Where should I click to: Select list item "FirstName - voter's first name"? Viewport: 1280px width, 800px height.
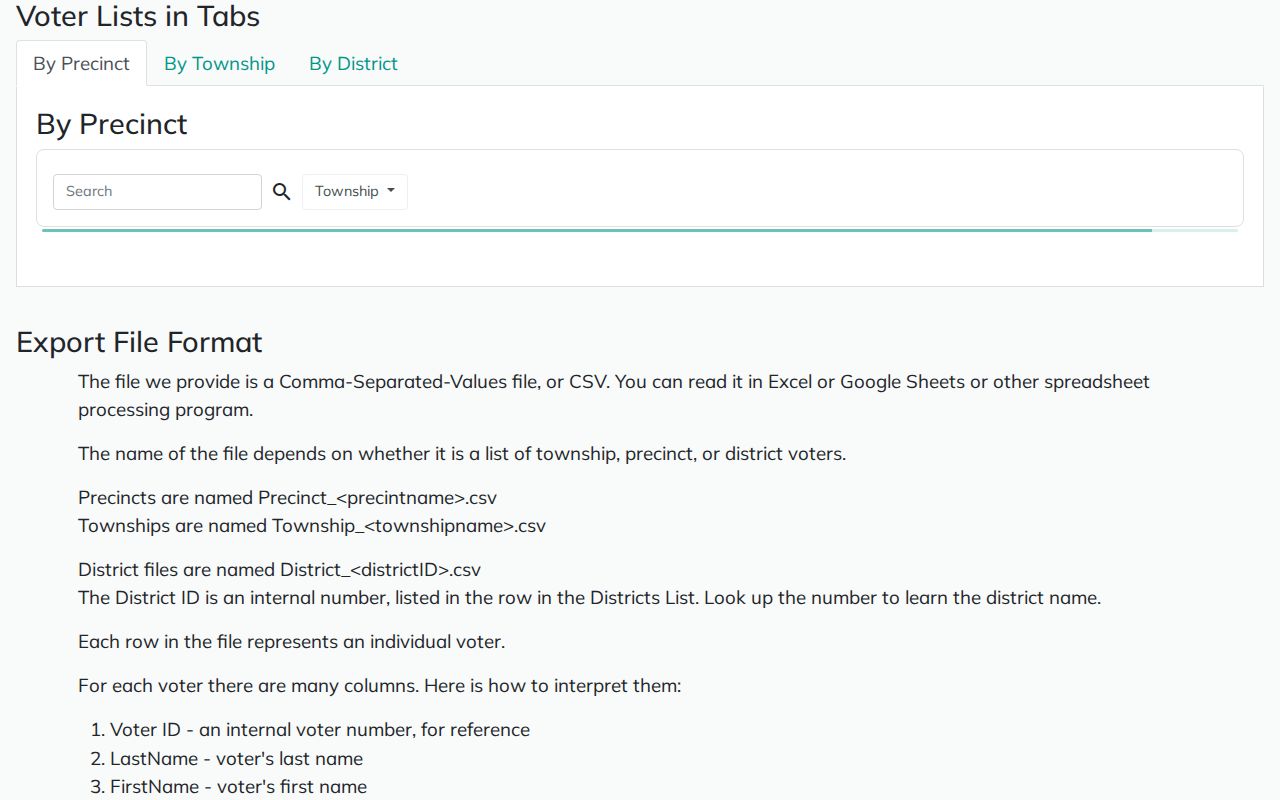click(239, 786)
